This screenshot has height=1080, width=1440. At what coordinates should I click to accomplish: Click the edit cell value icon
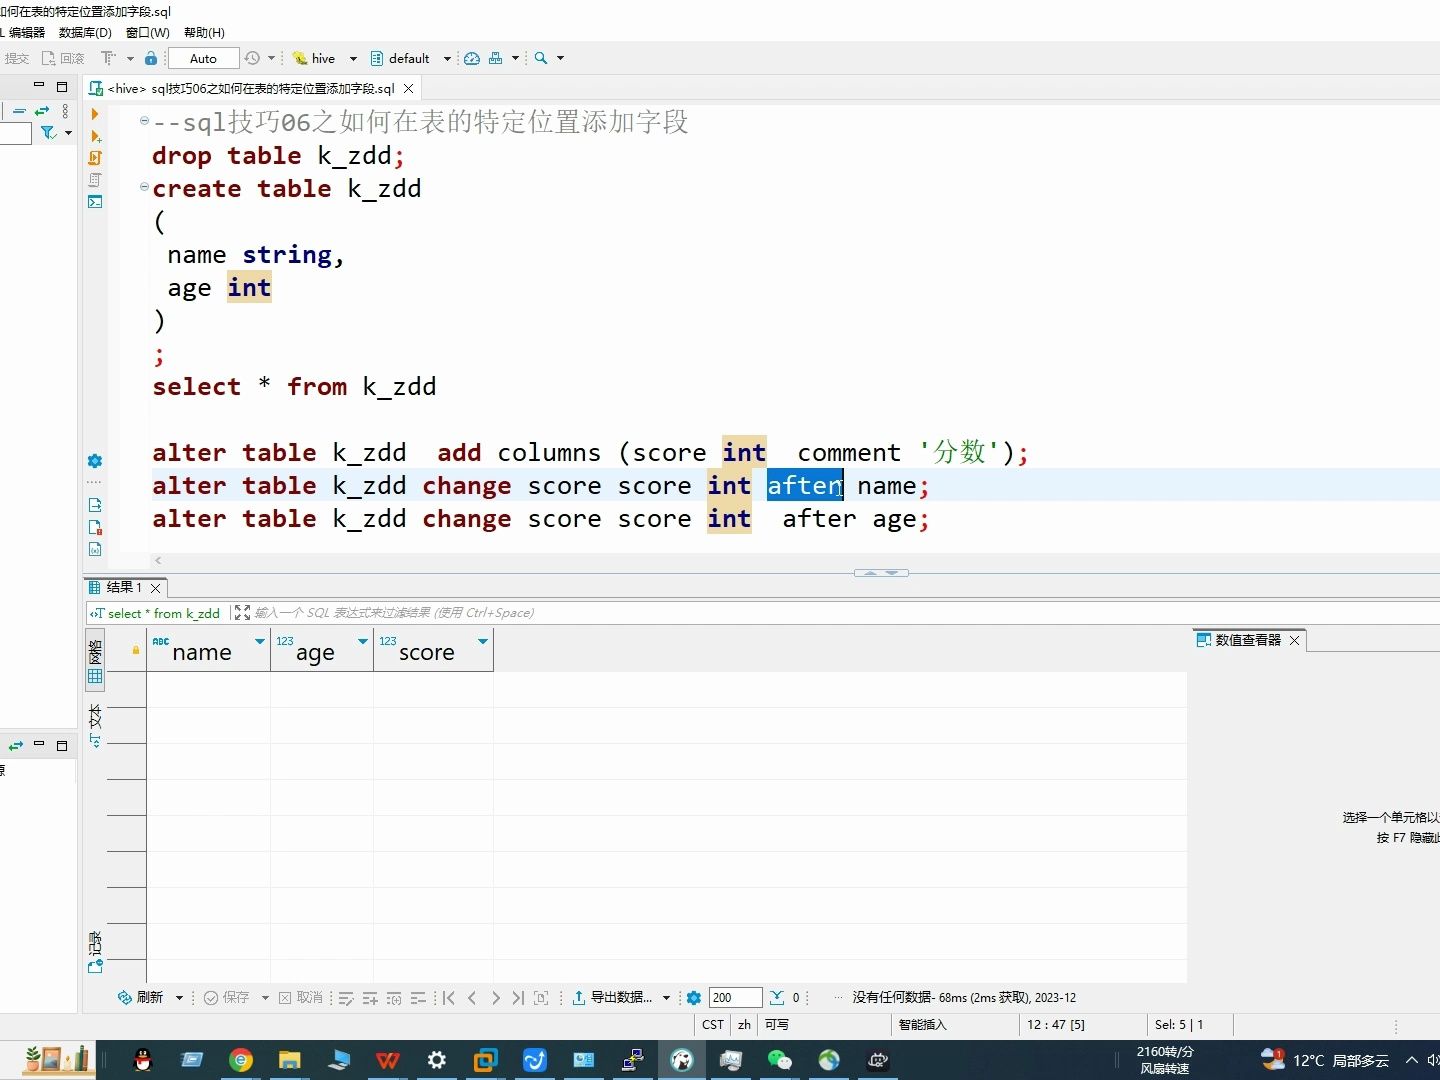[x=346, y=998]
